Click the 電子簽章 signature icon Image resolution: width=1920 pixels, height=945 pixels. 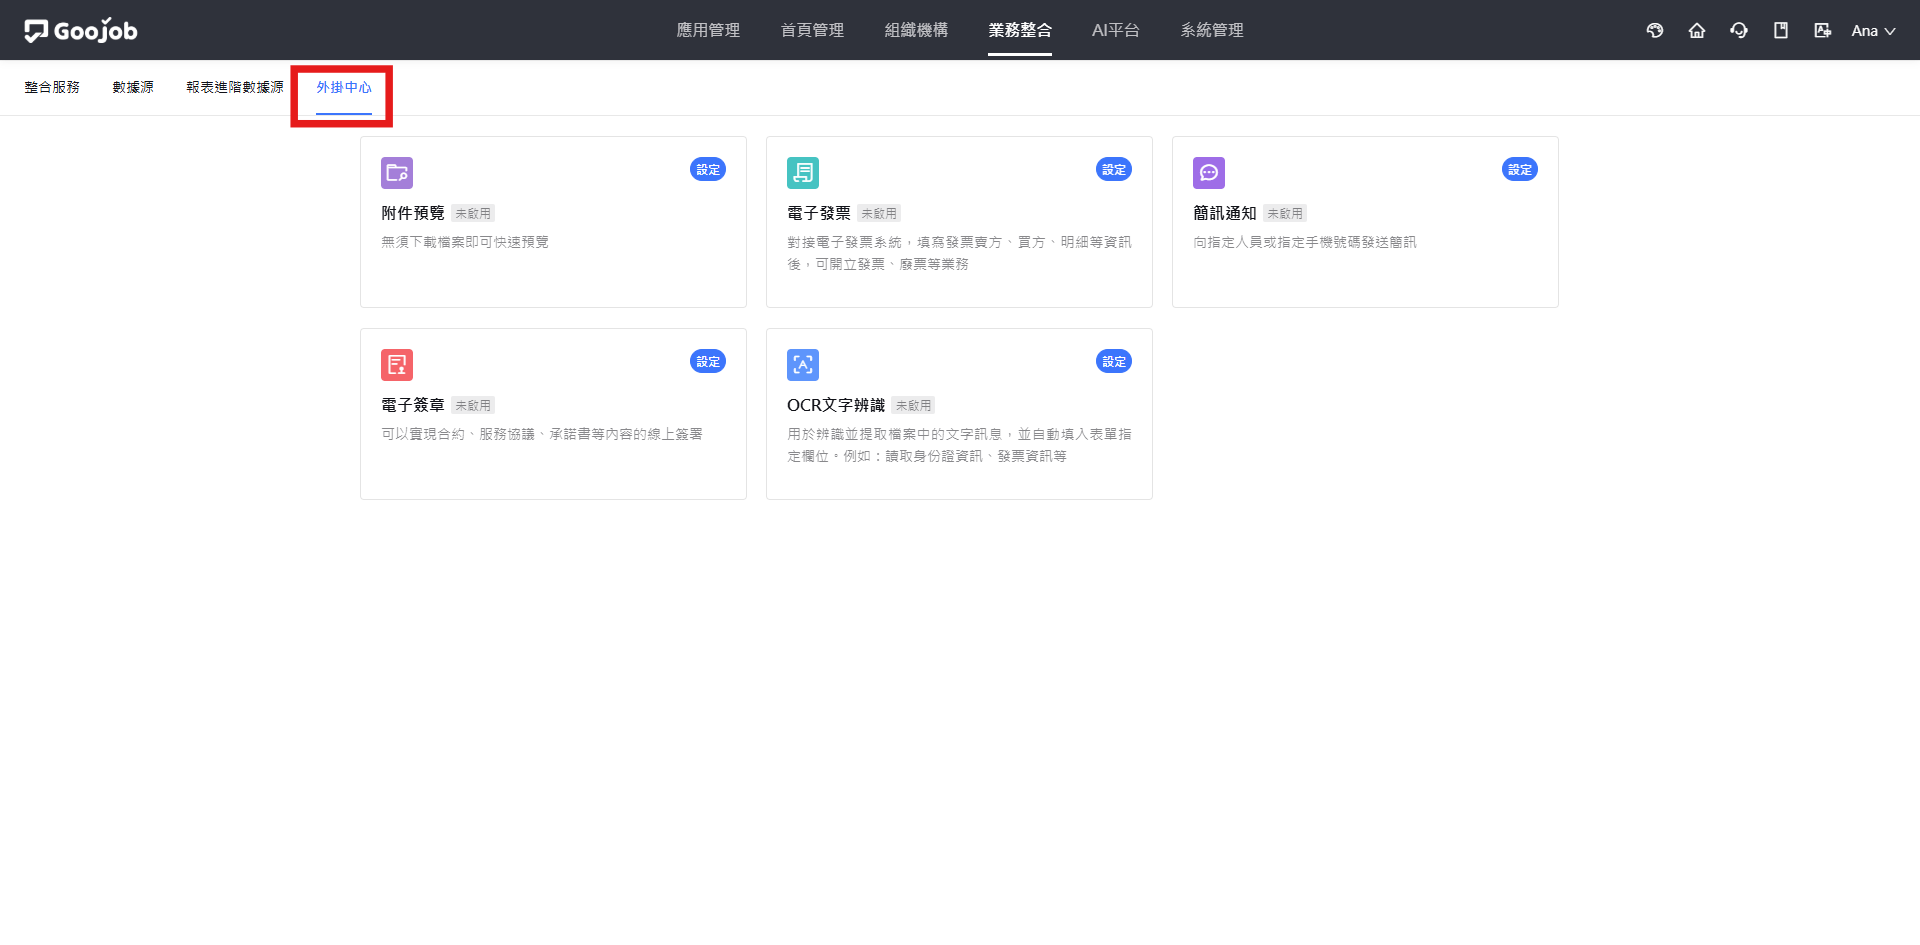point(397,365)
